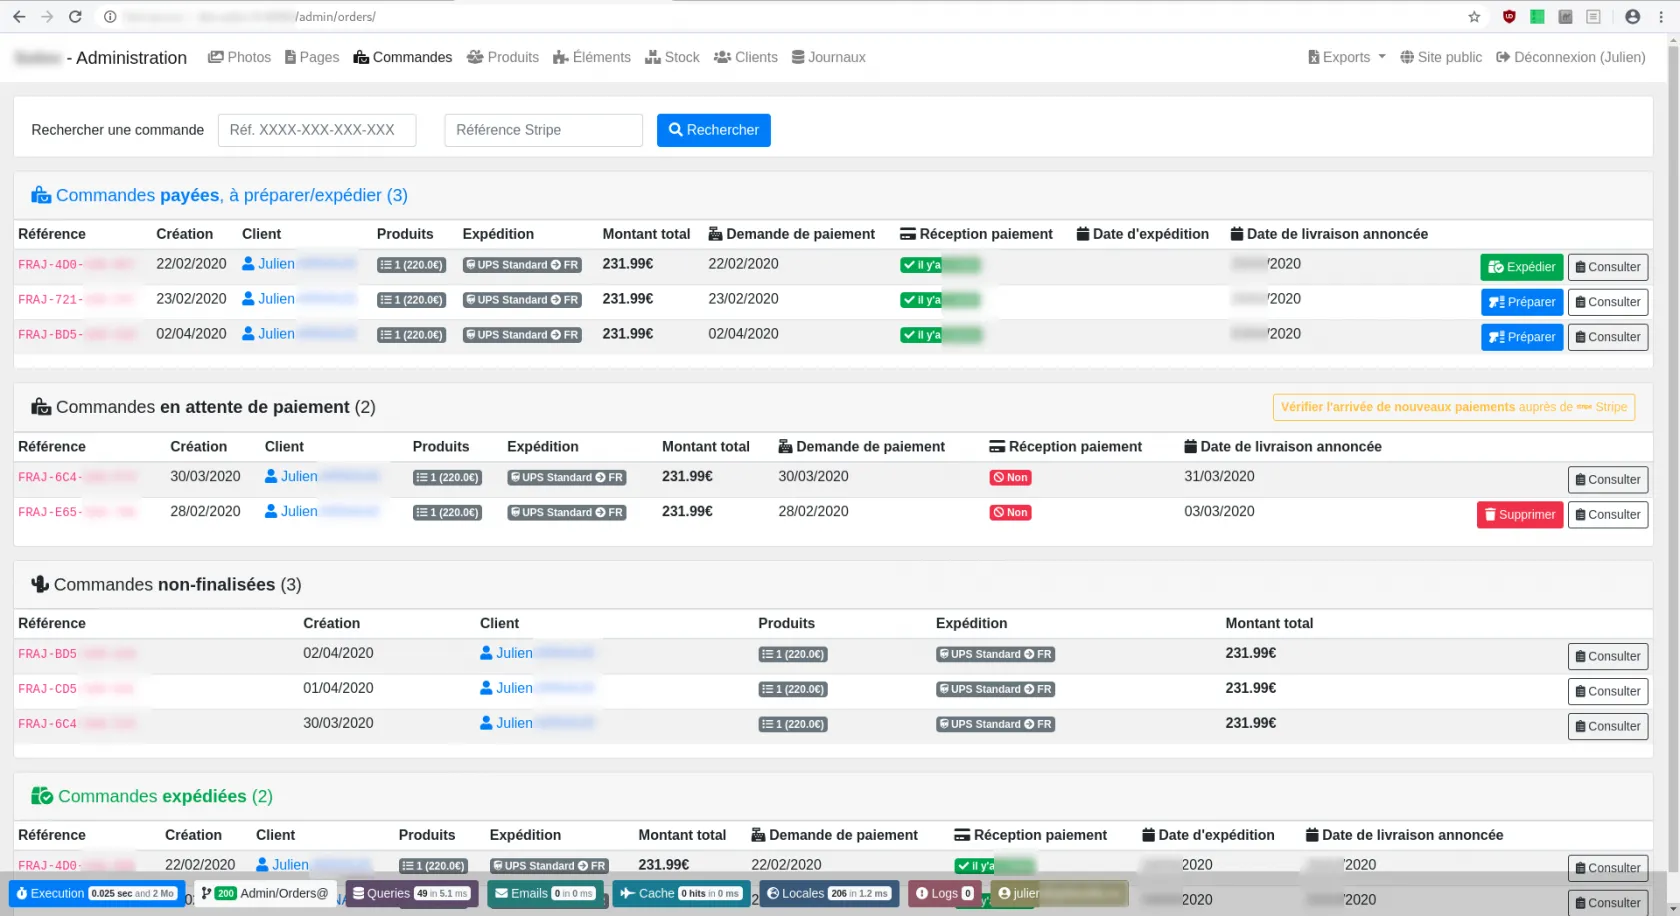
Task: Focus the Référence Stripe input field
Action: coord(543,130)
